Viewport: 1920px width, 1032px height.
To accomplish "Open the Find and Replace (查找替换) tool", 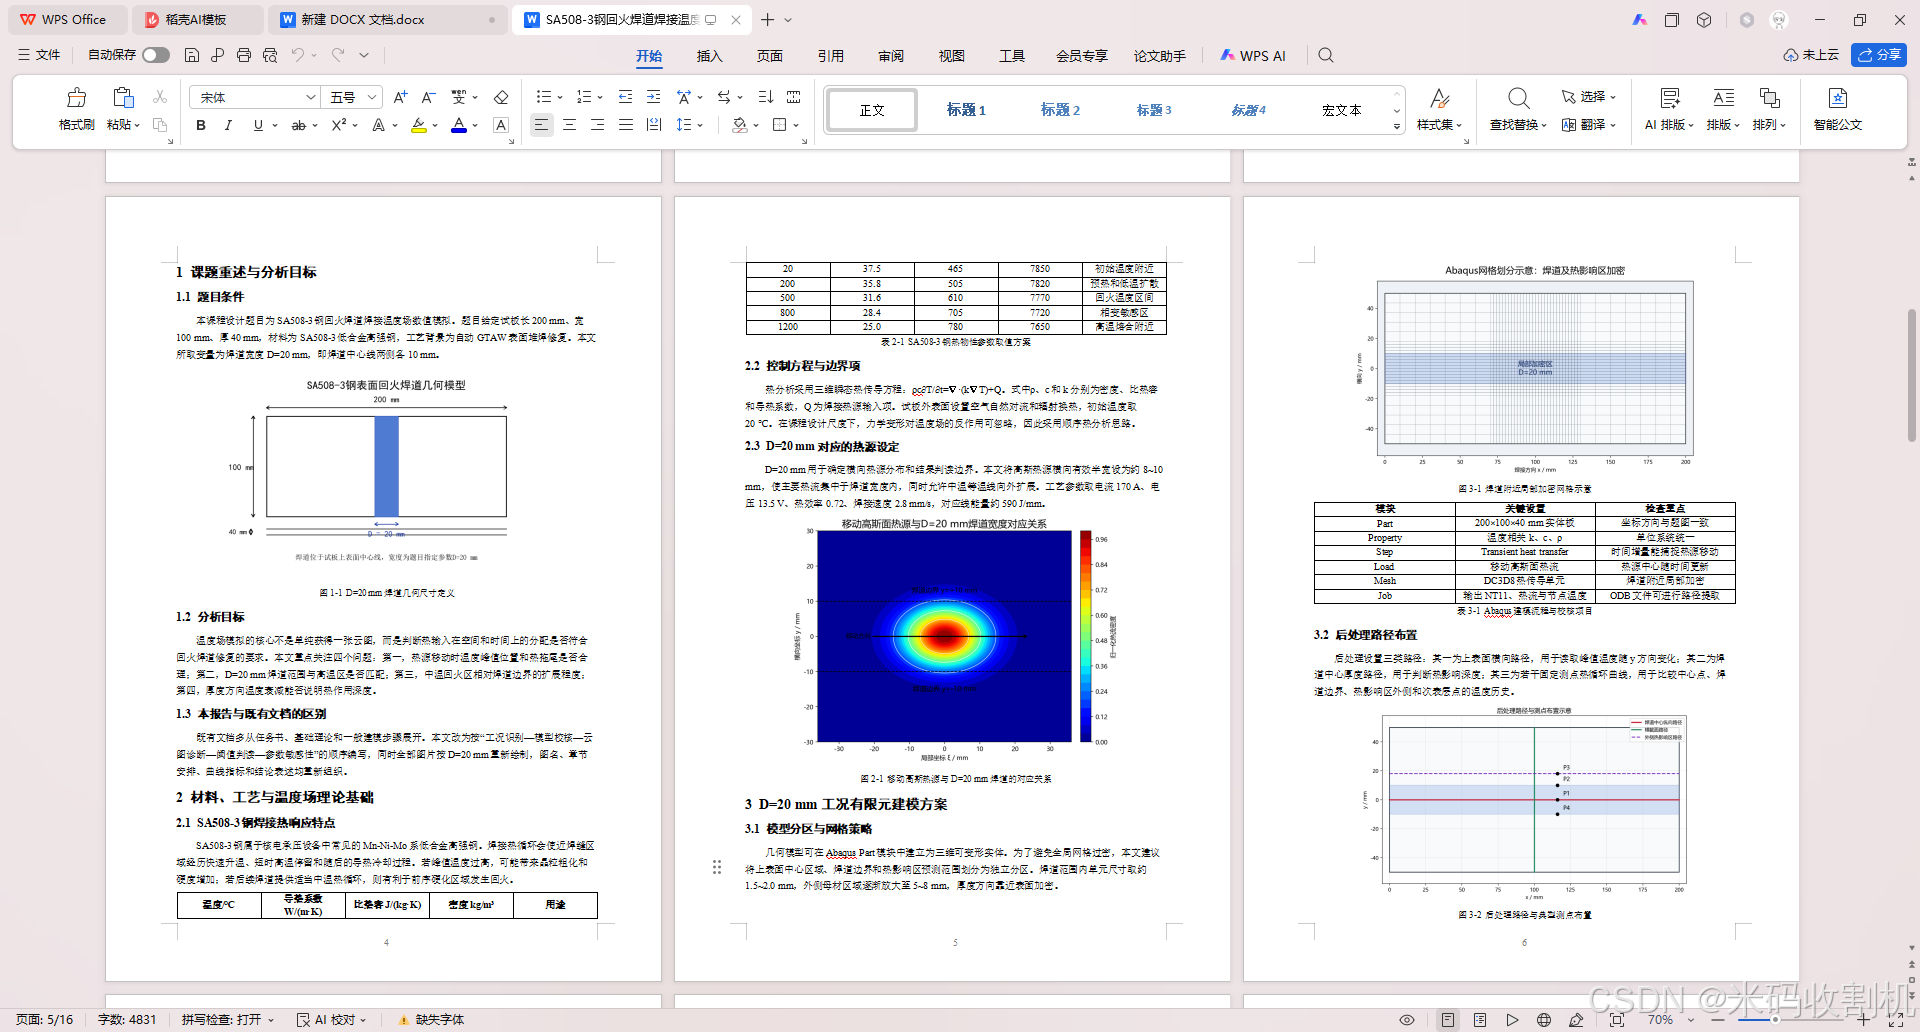I will coord(1518,109).
